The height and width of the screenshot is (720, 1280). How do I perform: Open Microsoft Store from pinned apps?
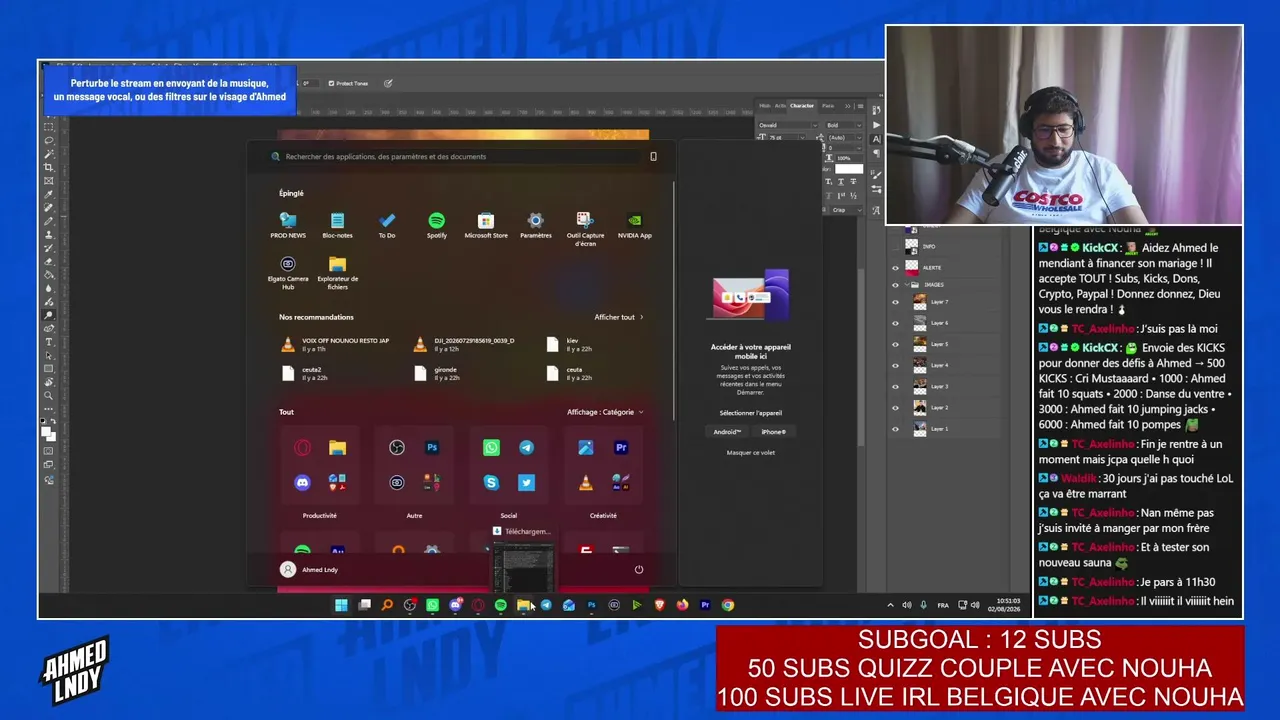pyautogui.click(x=486, y=225)
